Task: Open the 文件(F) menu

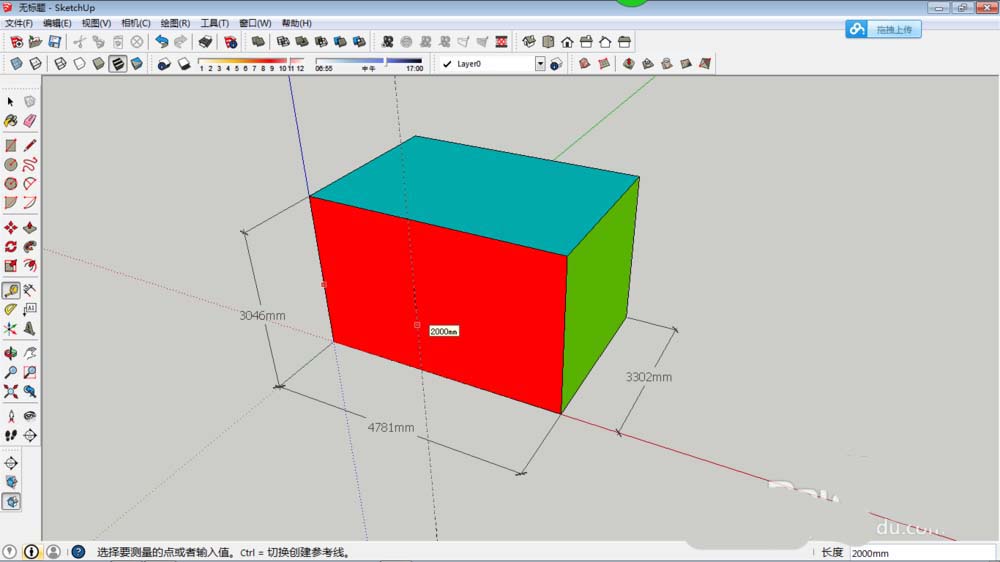Action: tap(18, 23)
